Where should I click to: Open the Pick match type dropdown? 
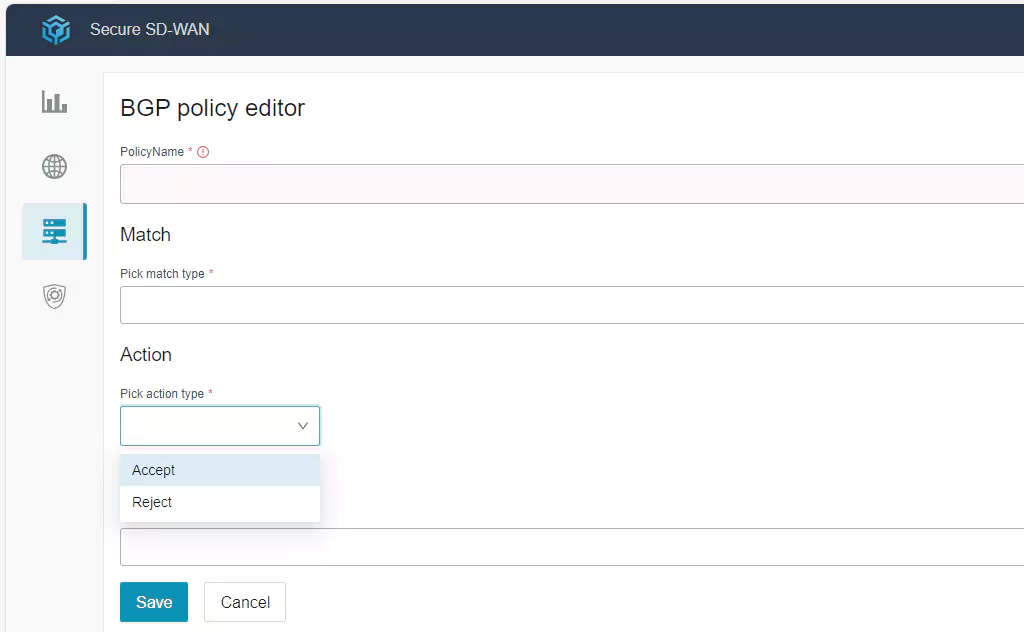(571, 305)
